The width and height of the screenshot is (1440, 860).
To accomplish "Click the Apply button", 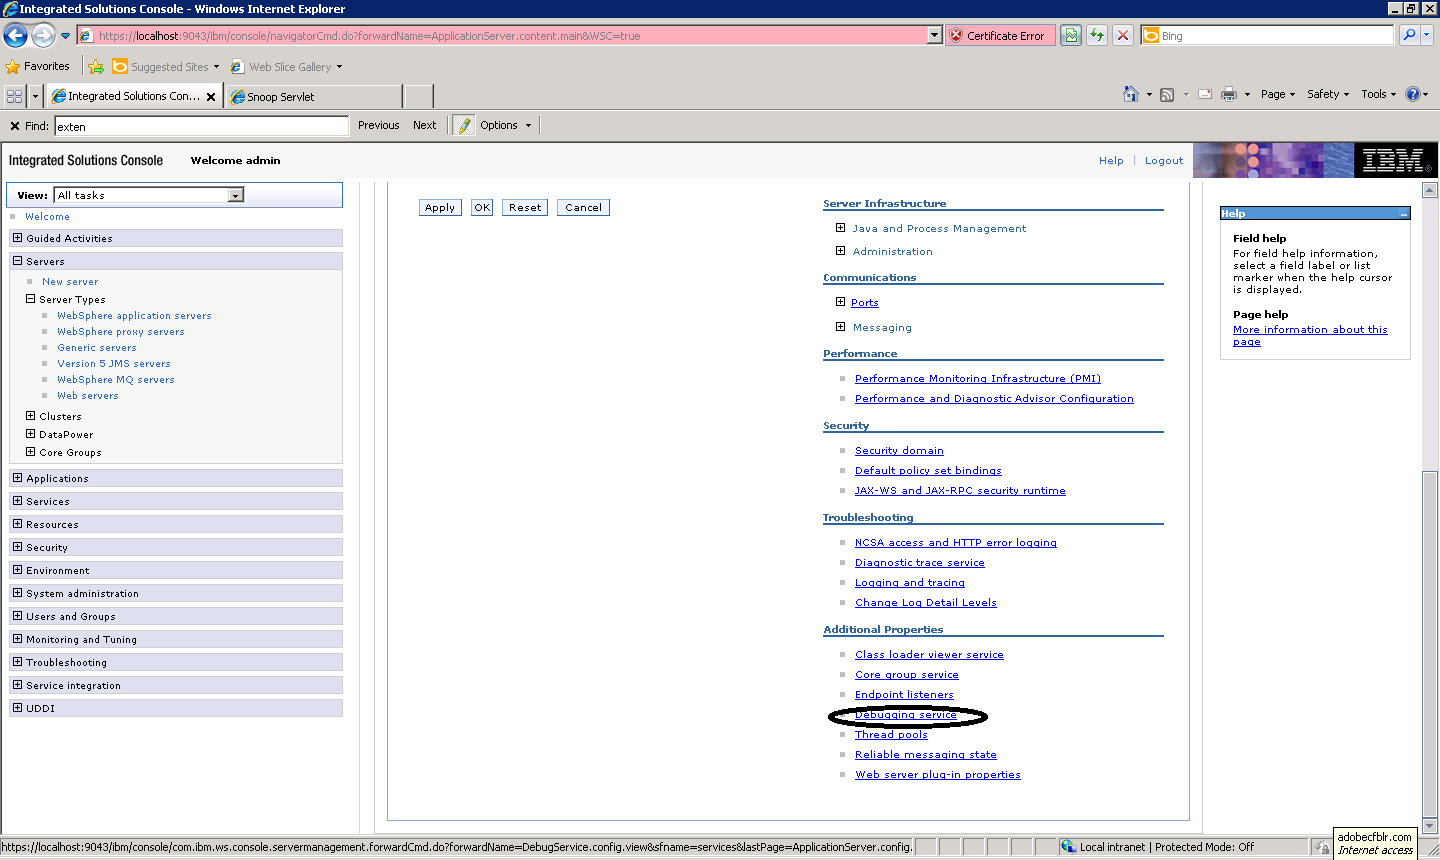I will 440,207.
